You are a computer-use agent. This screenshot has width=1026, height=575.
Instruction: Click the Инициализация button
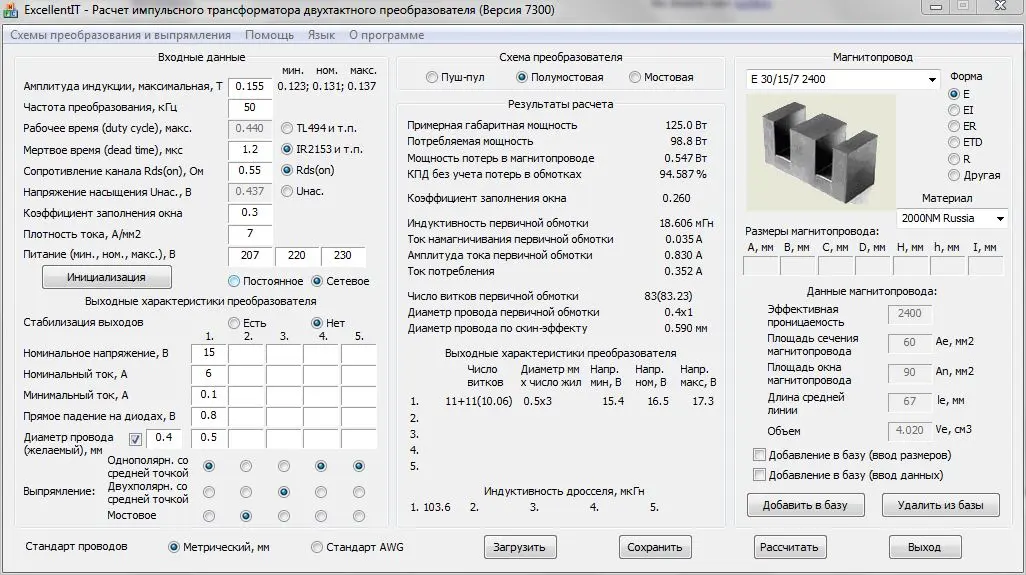(106, 277)
